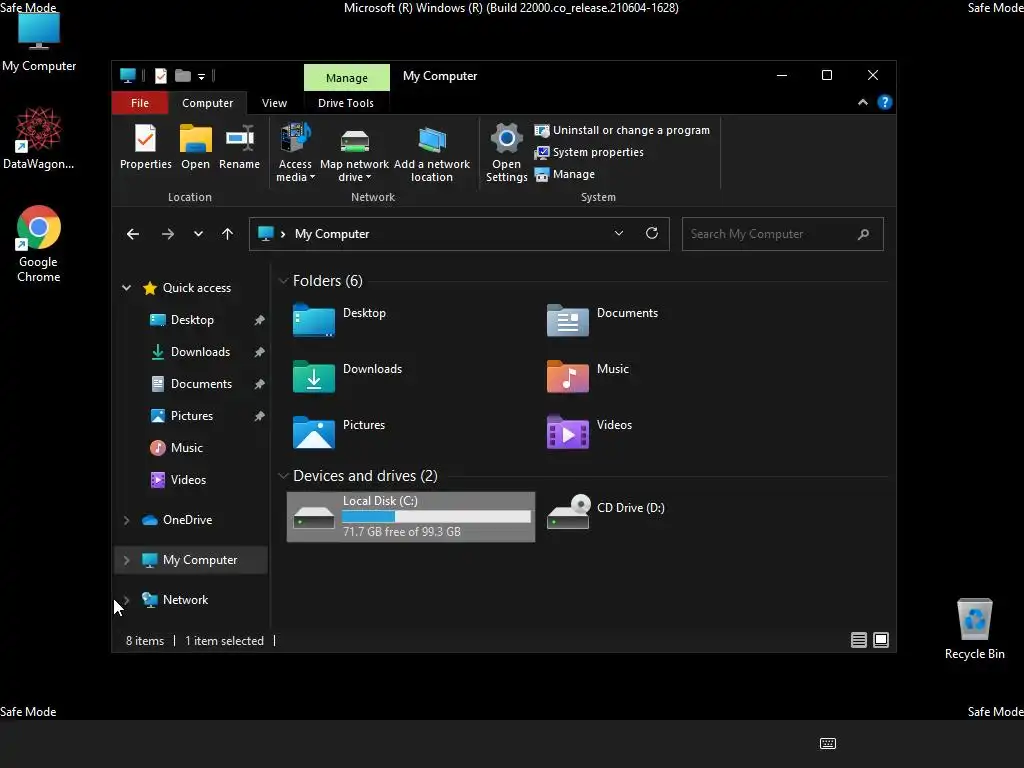
Task: Switch to Details view in status bar
Action: coord(859,641)
